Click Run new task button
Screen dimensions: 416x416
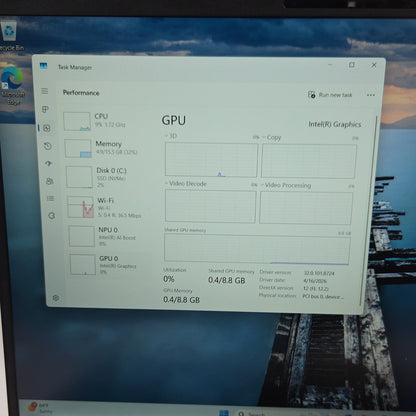330,95
